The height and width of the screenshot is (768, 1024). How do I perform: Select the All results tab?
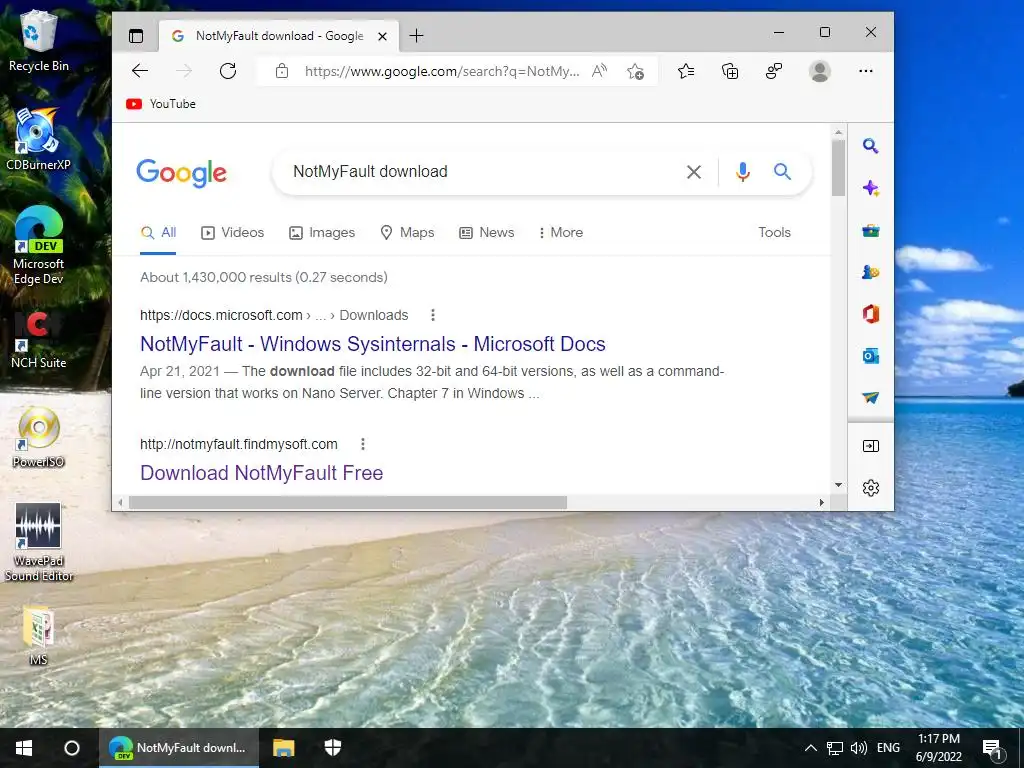coord(159,232)
